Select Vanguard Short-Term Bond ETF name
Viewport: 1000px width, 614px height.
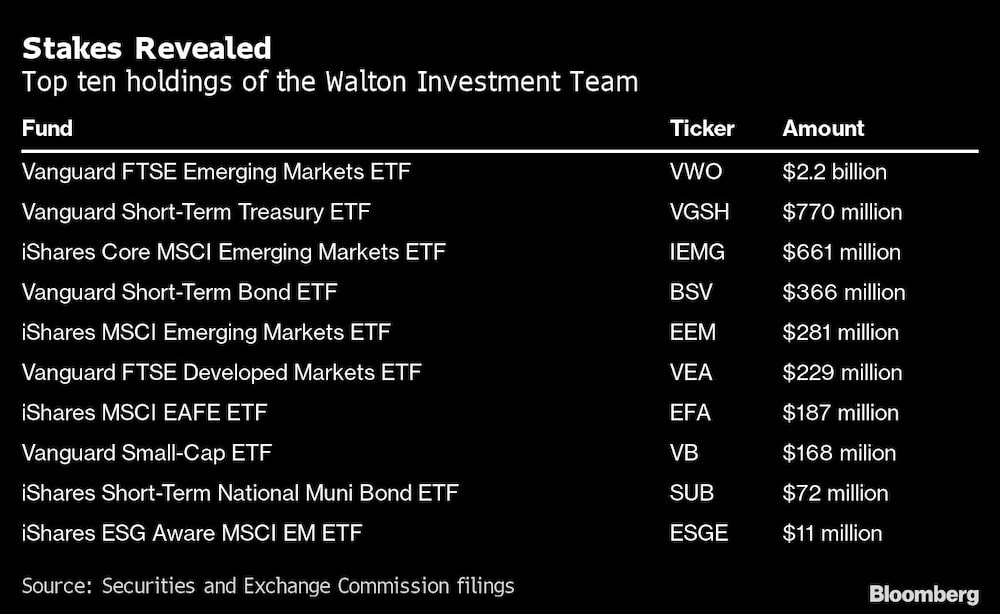179,292
